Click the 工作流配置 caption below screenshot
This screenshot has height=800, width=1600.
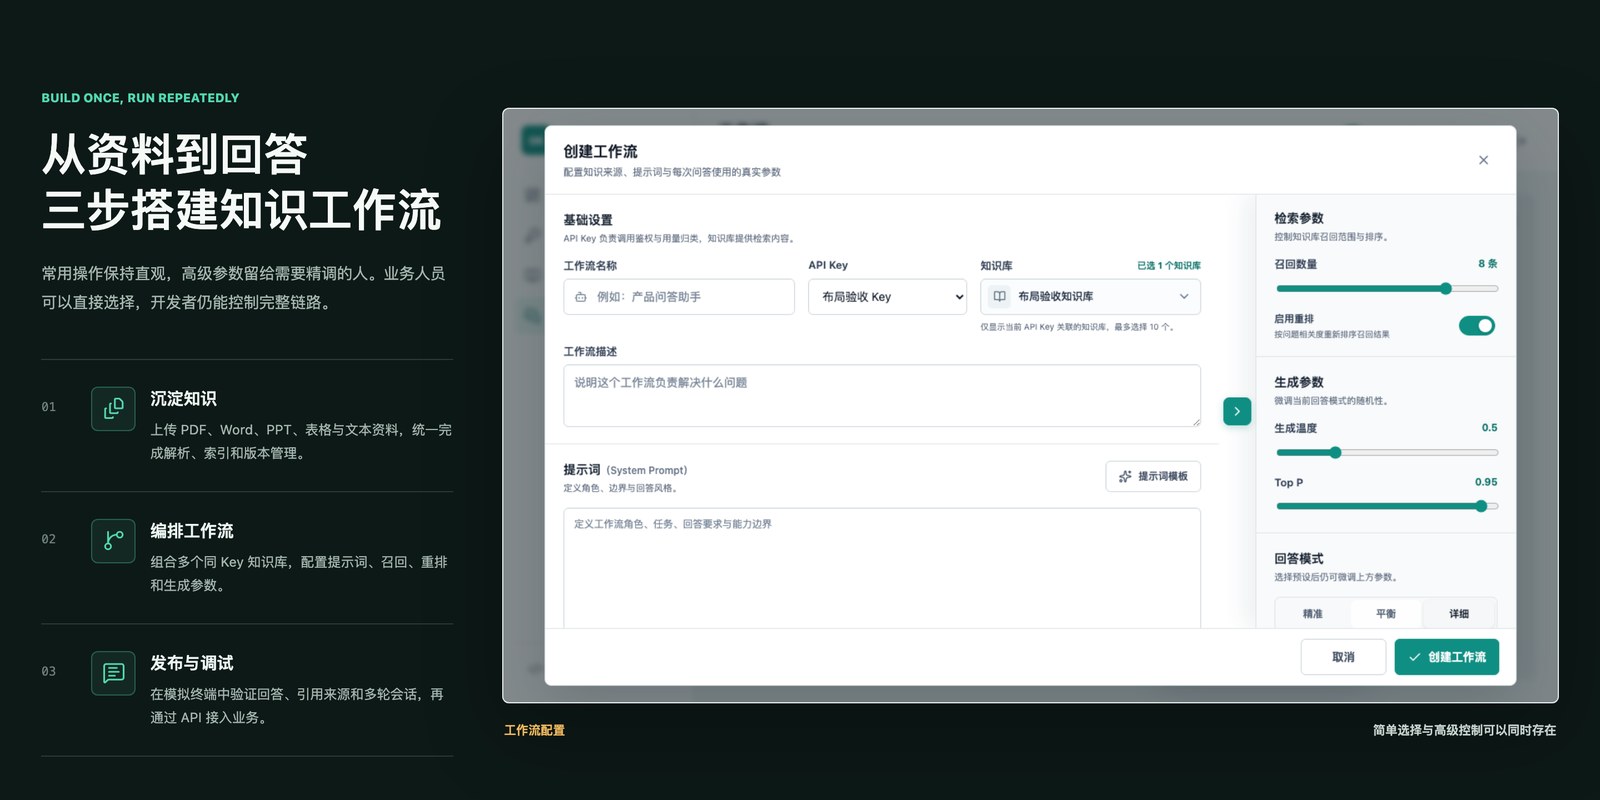pyautogui.click(x=534, y=731)
